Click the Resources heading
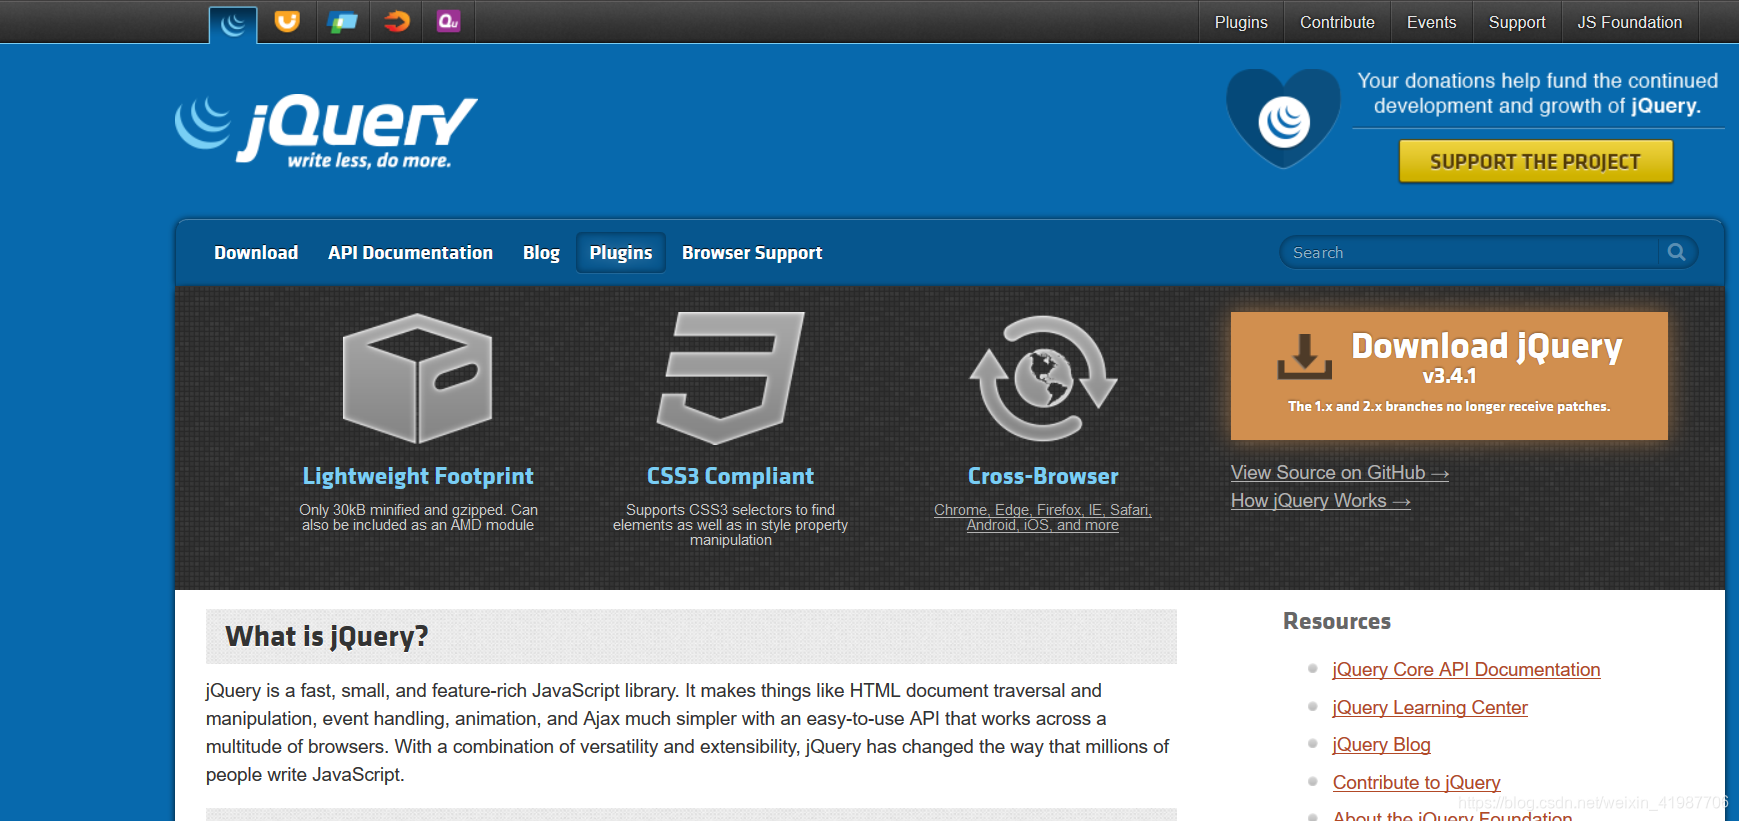1739x821 pixels. point(1337,621)
